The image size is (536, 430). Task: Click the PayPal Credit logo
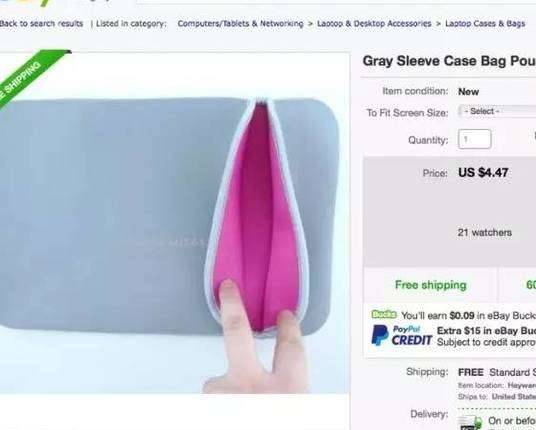click(x=402, y=335)
